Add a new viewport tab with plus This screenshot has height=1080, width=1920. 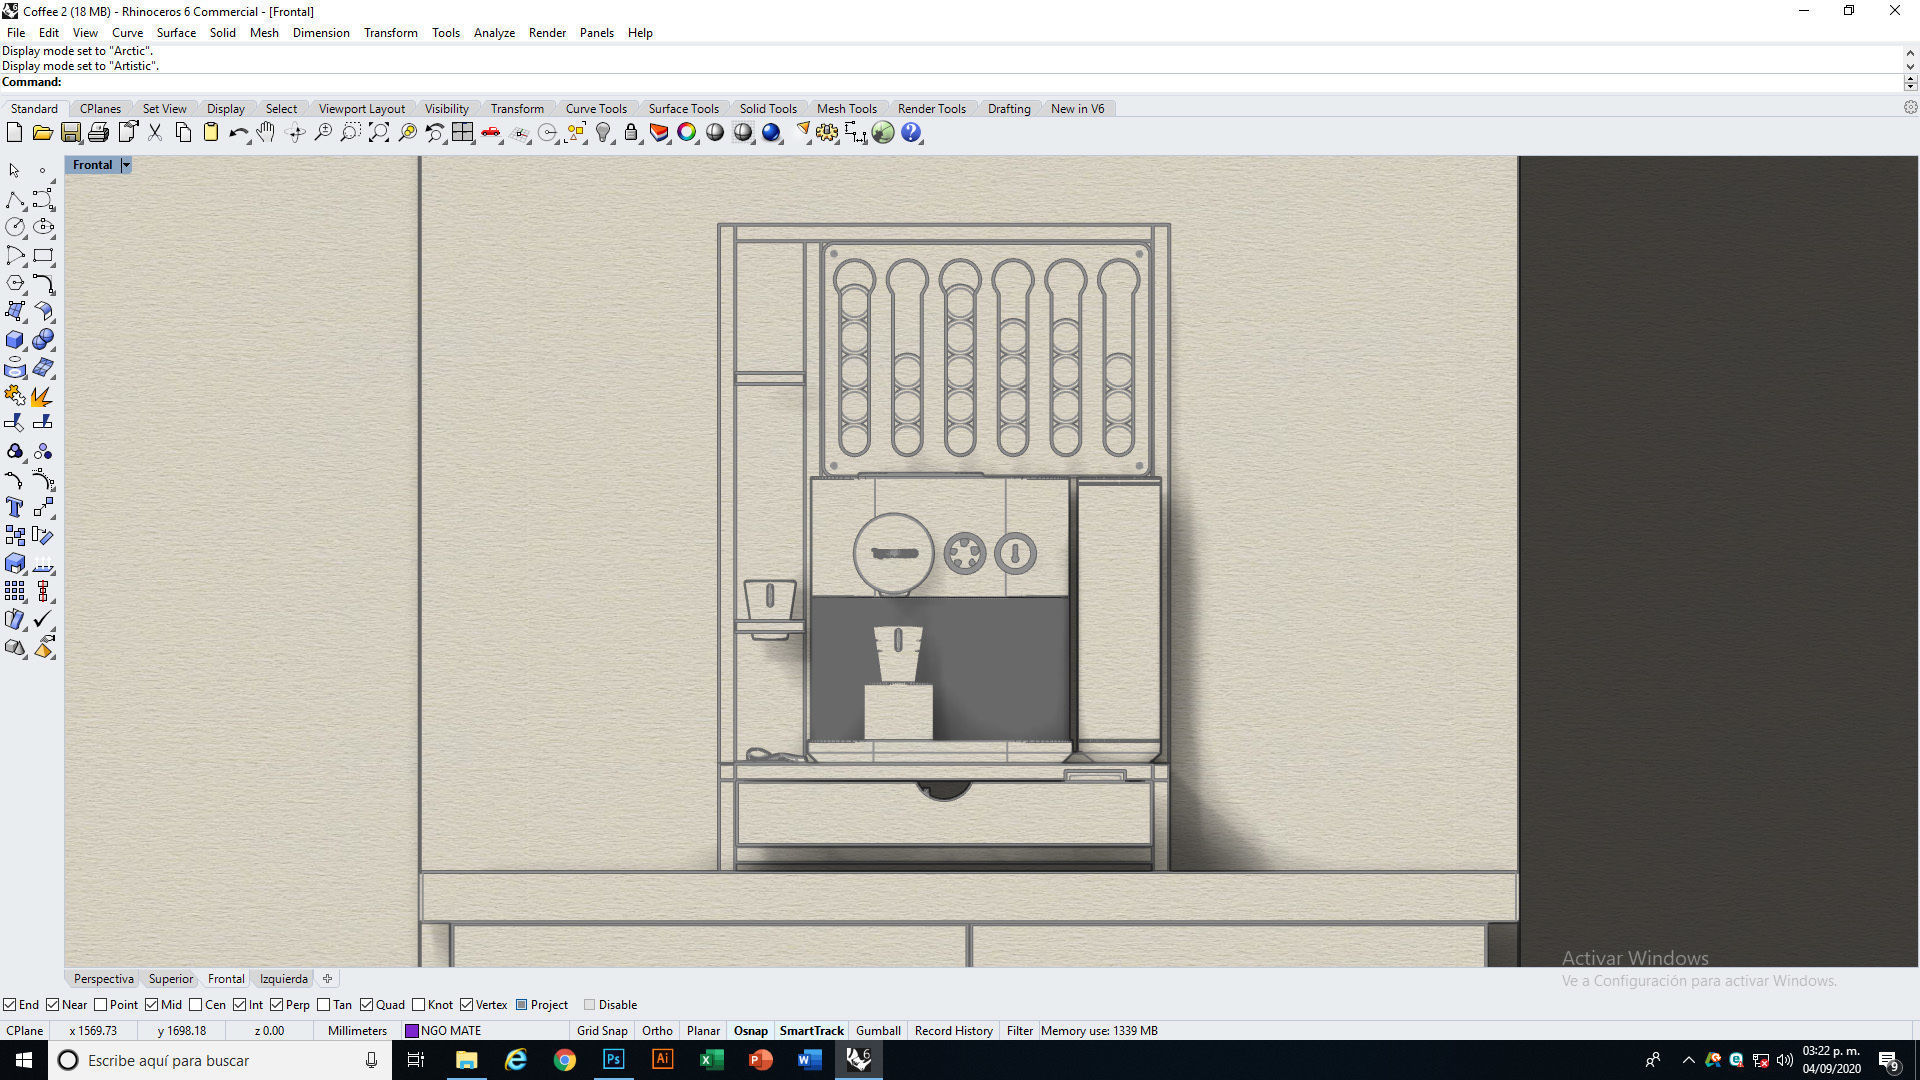pyautogui.click(x=327, y=979)
